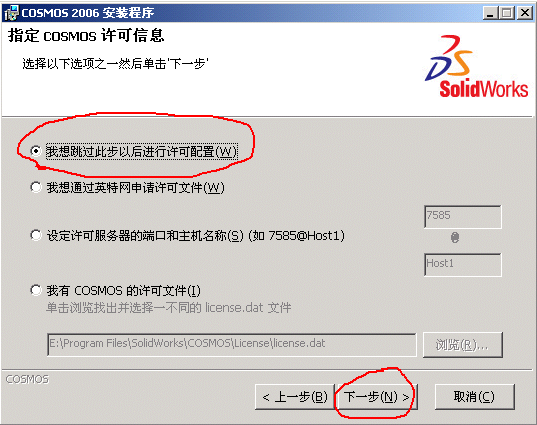Proceed with 下一步(N) button
Image resolution: width=537 pixels, height=425 pixels.
point(377,397)
